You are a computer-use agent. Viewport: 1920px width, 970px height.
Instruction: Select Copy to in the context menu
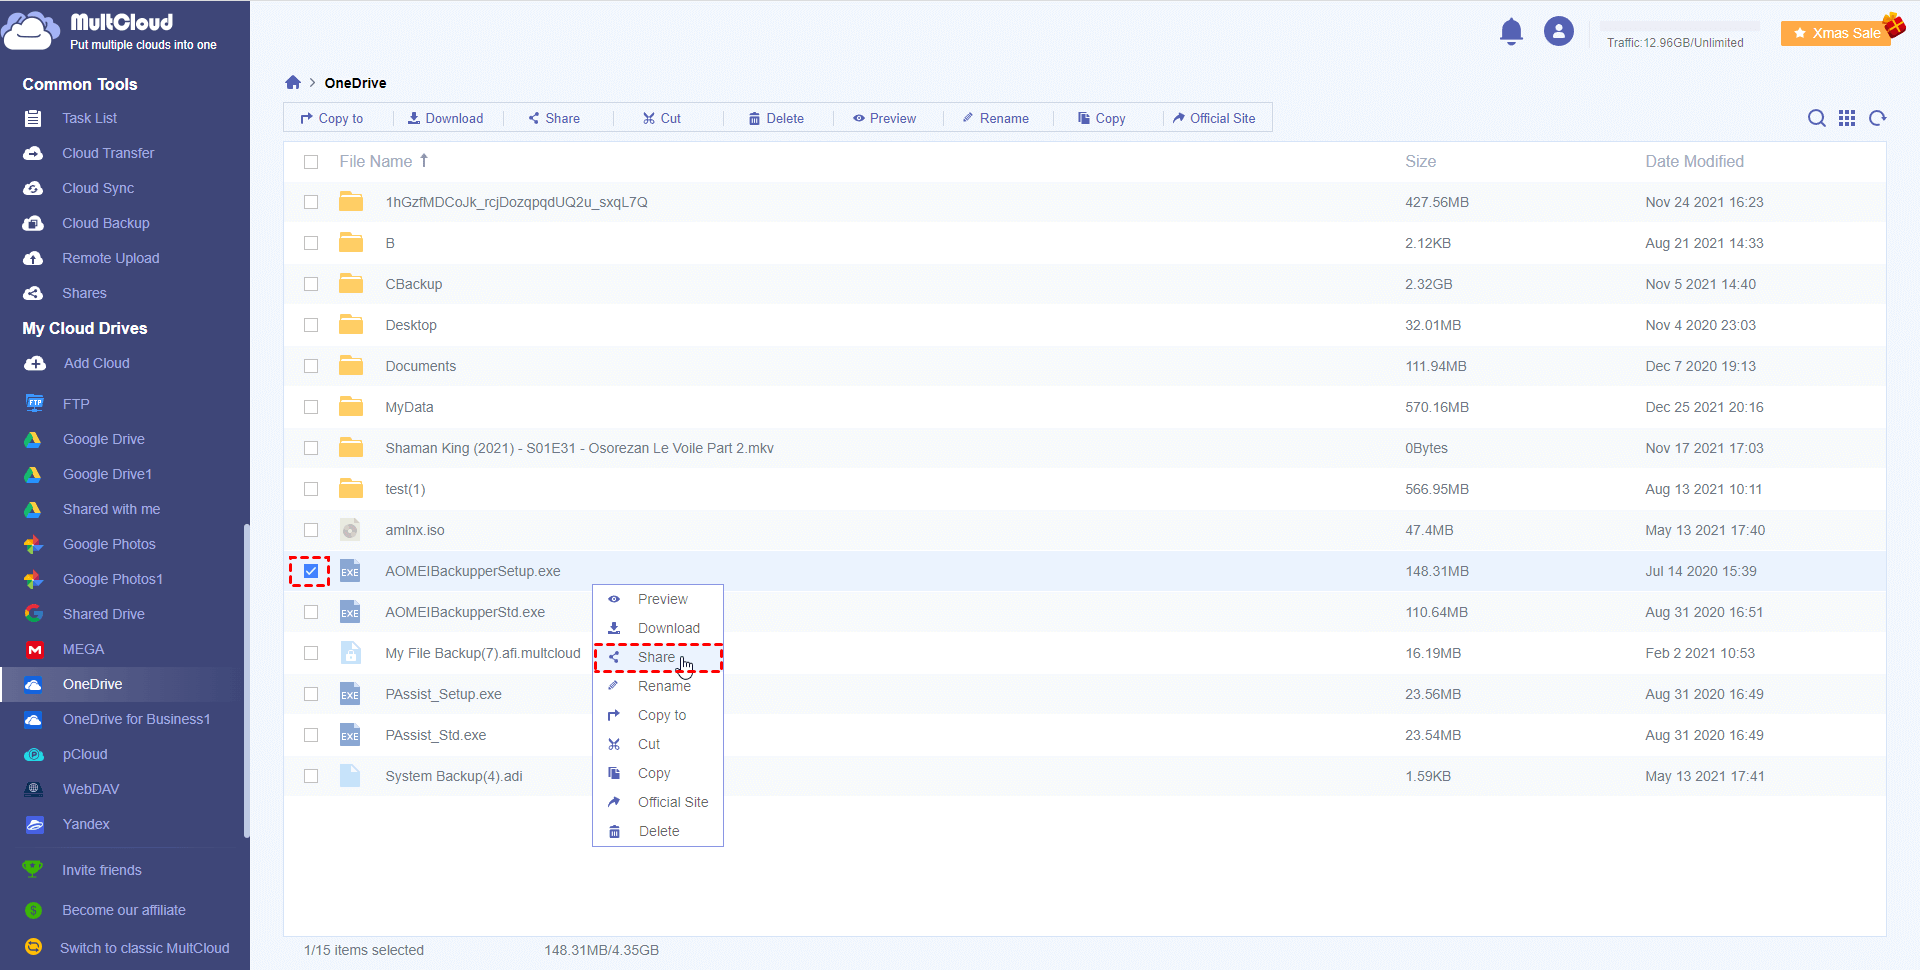point(661,715)
